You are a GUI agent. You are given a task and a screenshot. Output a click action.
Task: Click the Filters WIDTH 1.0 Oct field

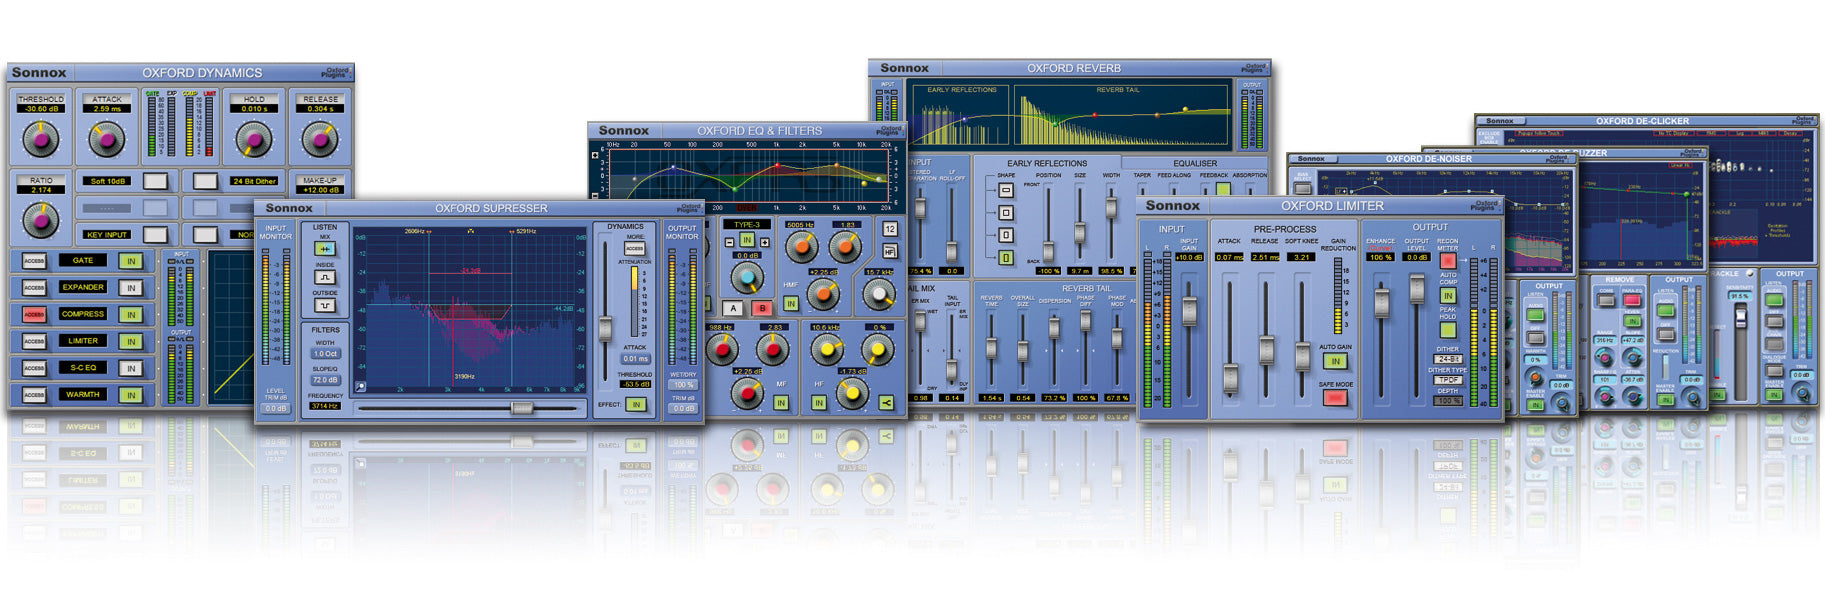click(325, 354)
